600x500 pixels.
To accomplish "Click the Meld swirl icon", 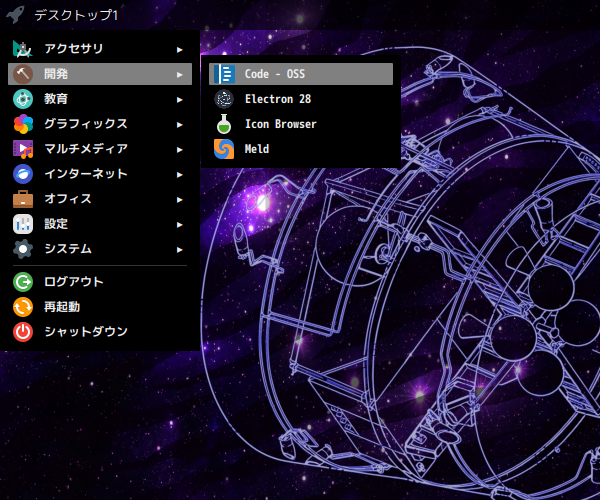I will 224,149.
